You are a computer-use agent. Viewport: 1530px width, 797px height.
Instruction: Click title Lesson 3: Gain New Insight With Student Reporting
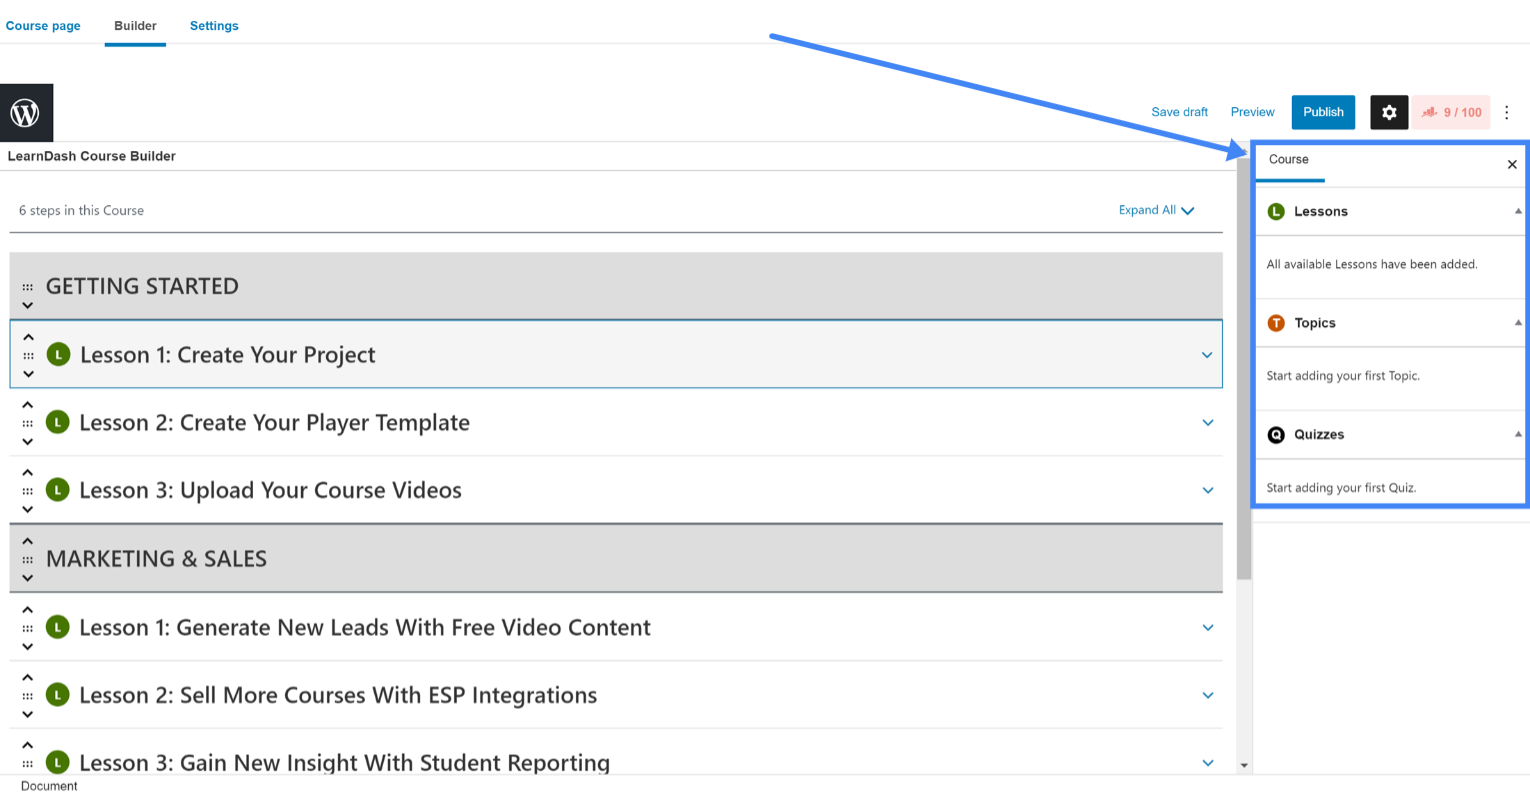pyautogui.click(x=344, y=762)
